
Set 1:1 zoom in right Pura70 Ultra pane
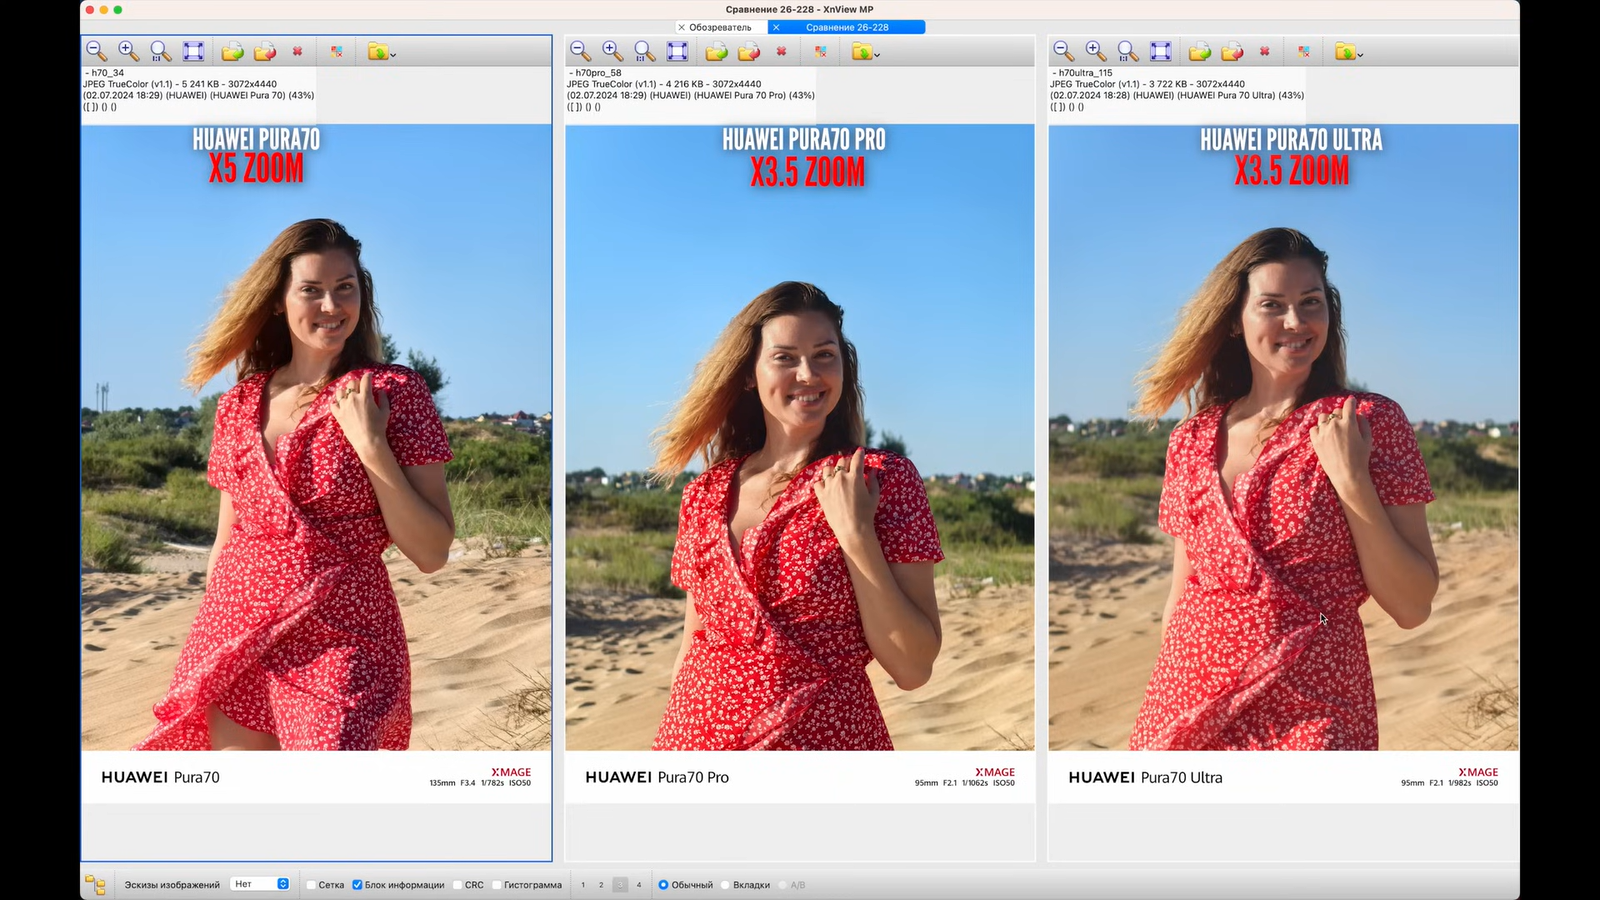pyautogui.click(x=1128, y=51)
